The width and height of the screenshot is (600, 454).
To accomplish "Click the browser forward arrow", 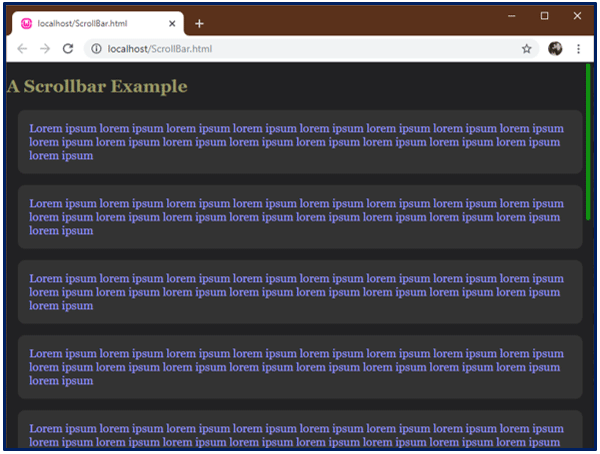I will 45,49.
